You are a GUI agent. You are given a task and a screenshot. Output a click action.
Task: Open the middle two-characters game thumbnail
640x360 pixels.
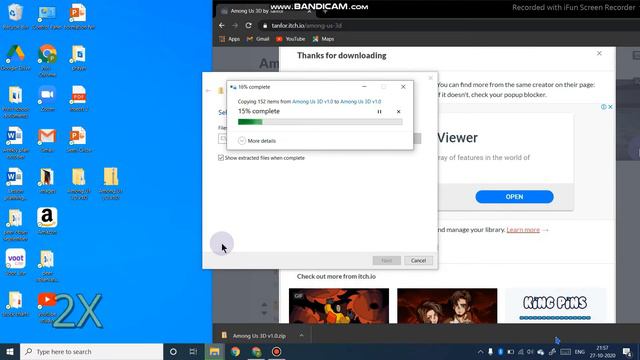click(447, 306)
